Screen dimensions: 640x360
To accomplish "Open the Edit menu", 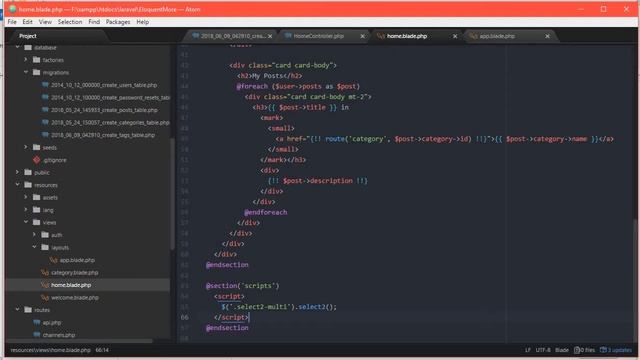I will pos(27,22).
